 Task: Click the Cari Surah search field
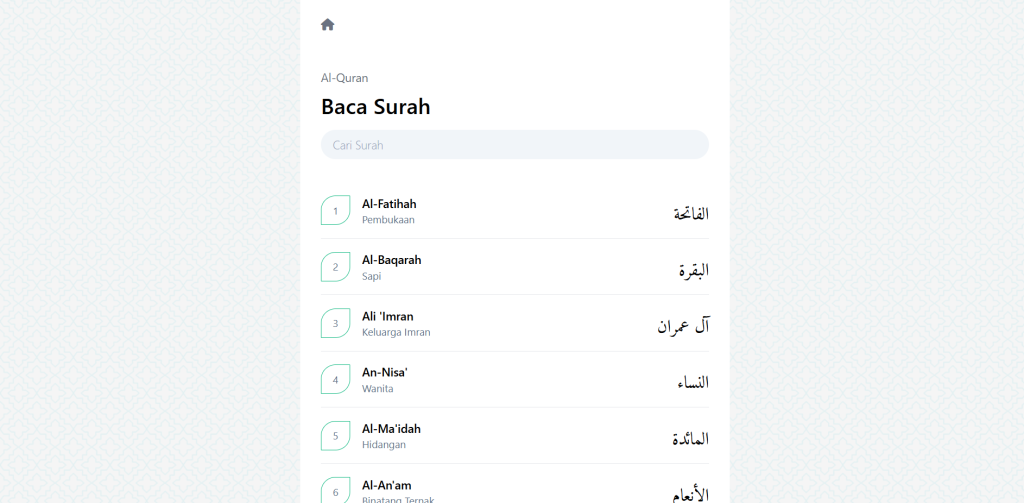click(514, 145)
